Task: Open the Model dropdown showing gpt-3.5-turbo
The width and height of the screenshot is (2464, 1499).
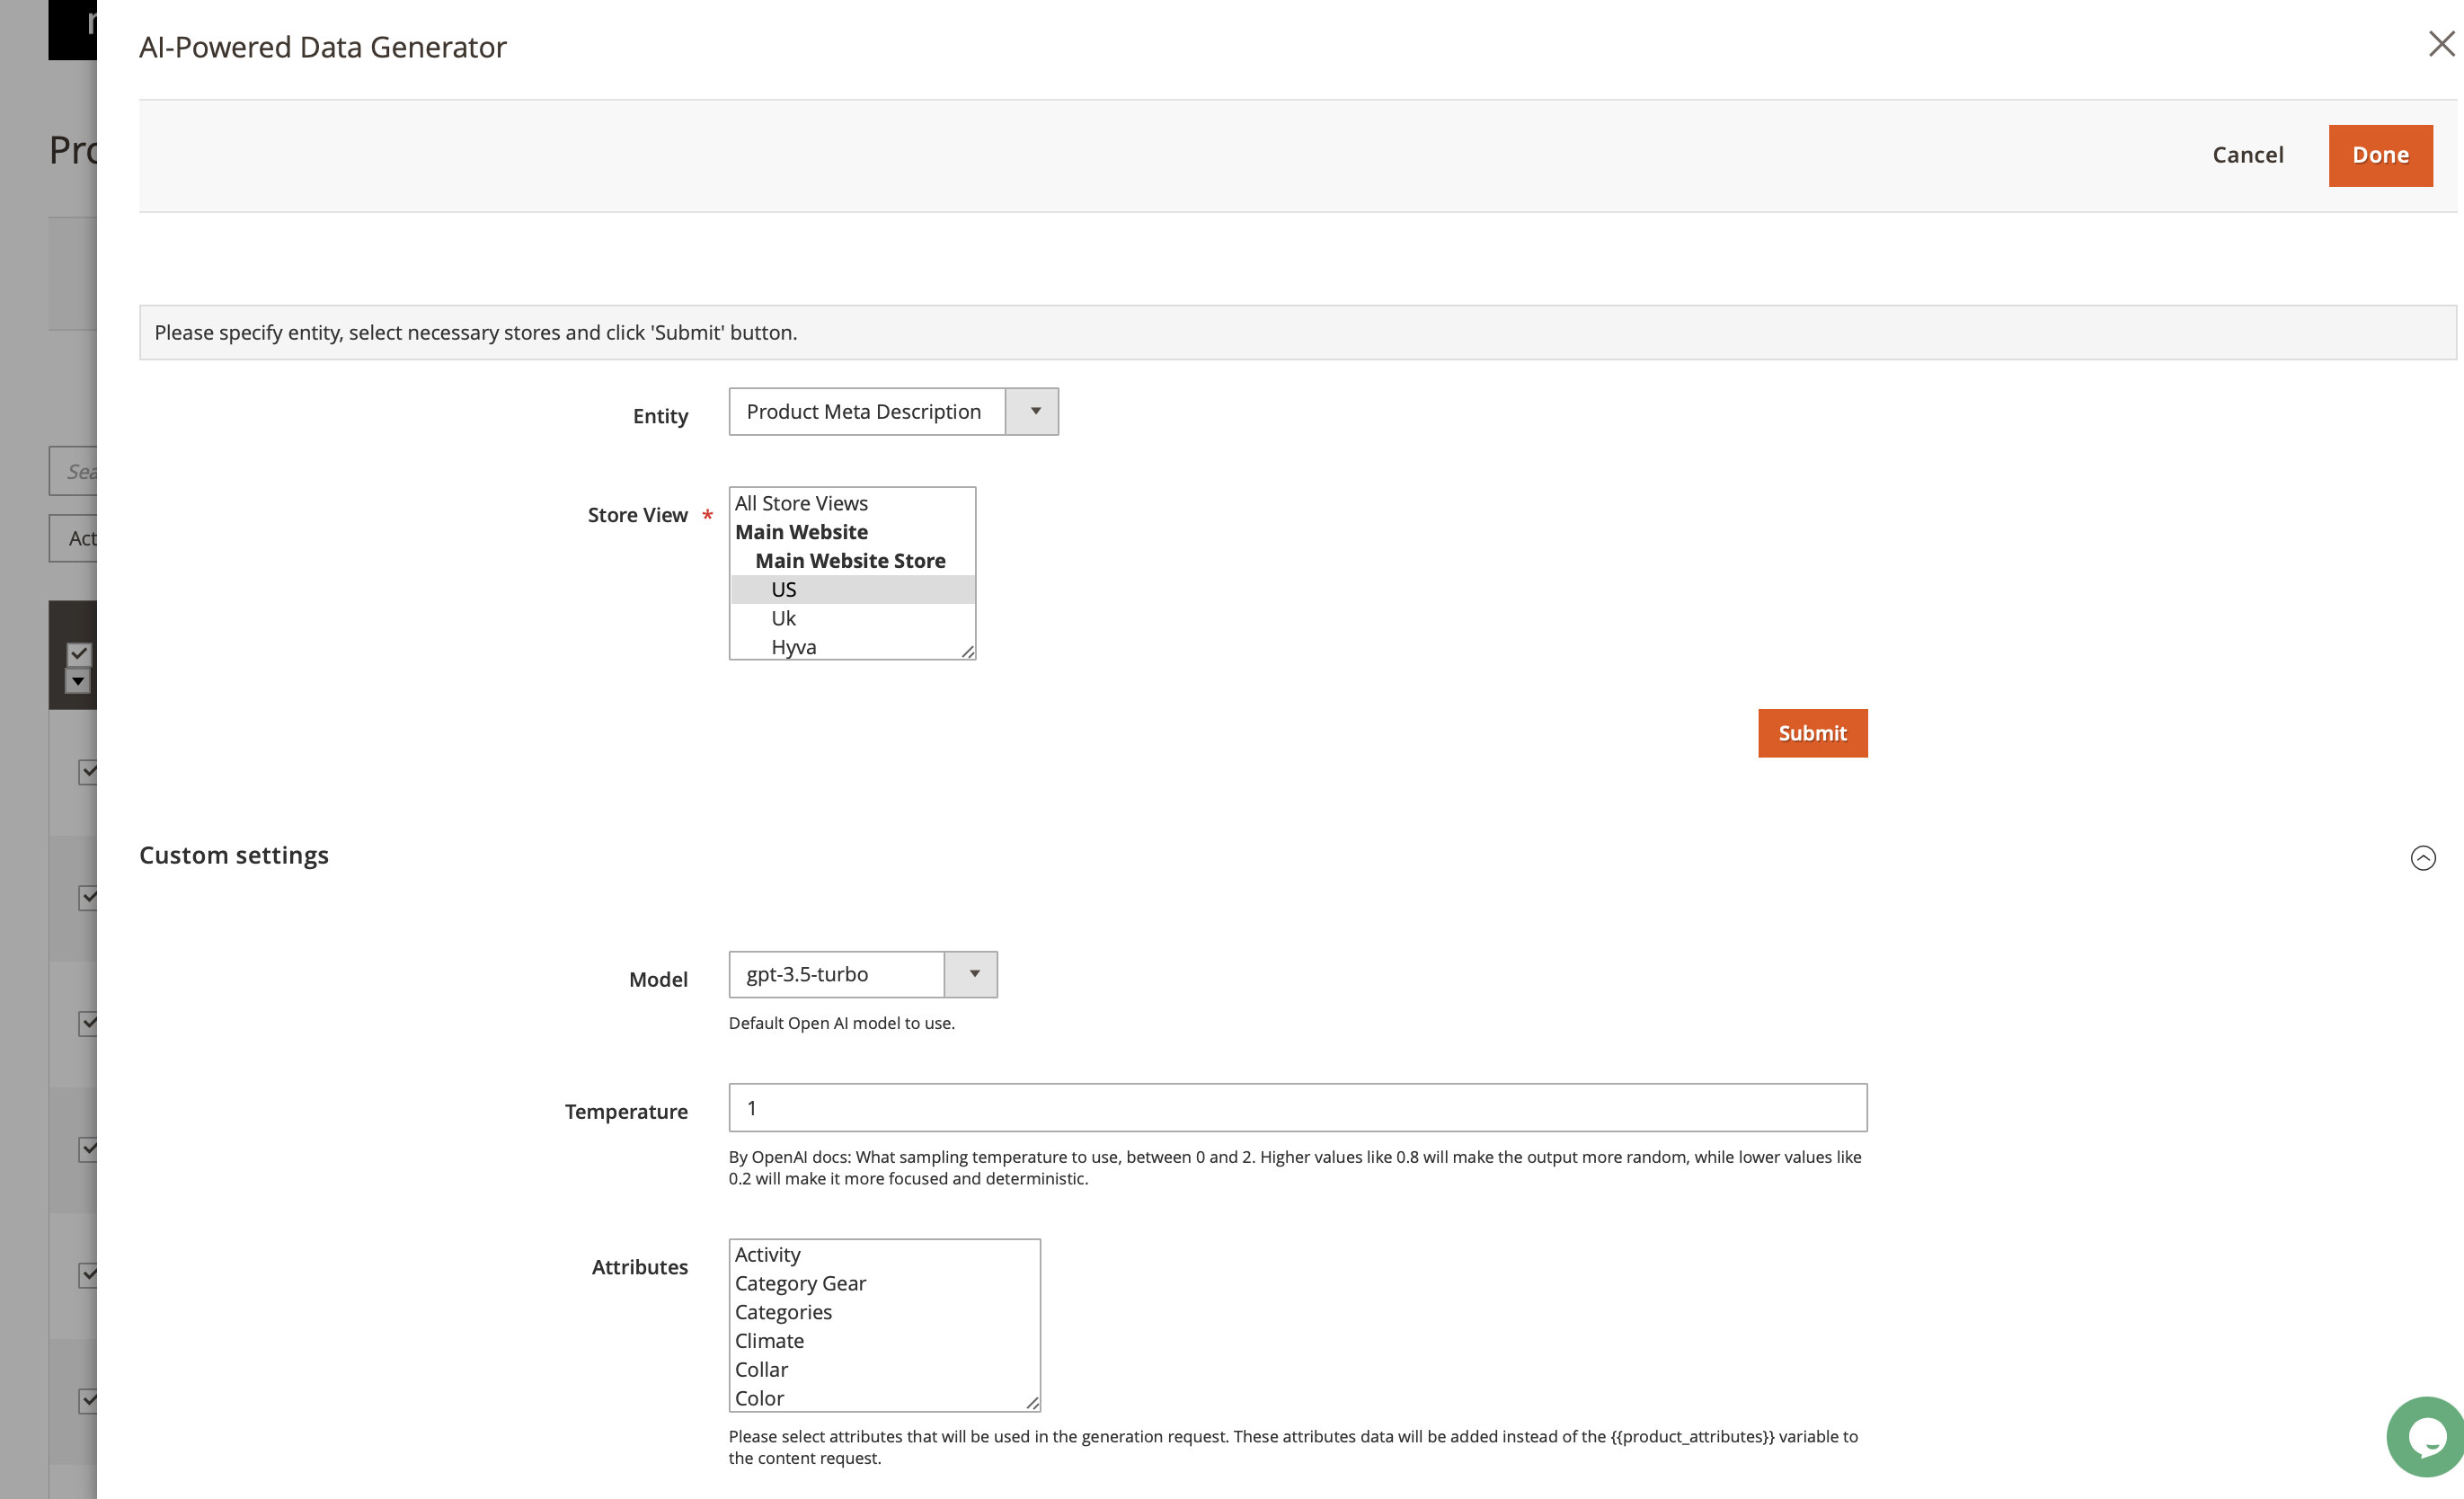Action: (862, 974)
